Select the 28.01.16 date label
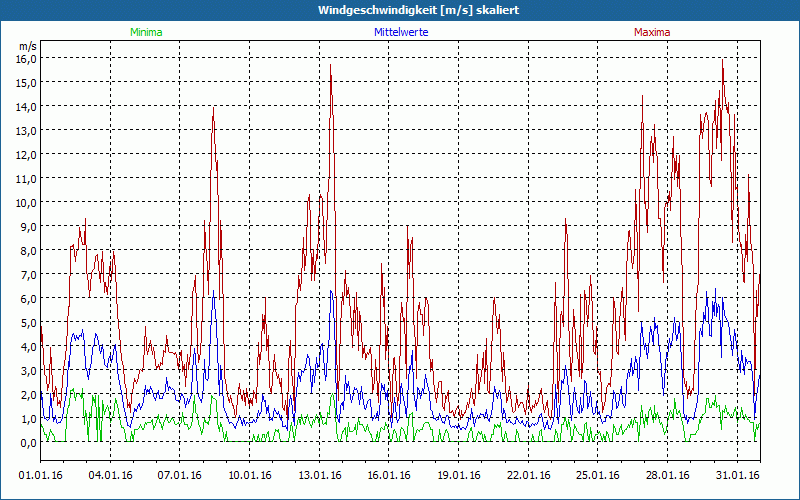Image resolution: width=800 pixels, height=500 pixels. coord(668,475)
